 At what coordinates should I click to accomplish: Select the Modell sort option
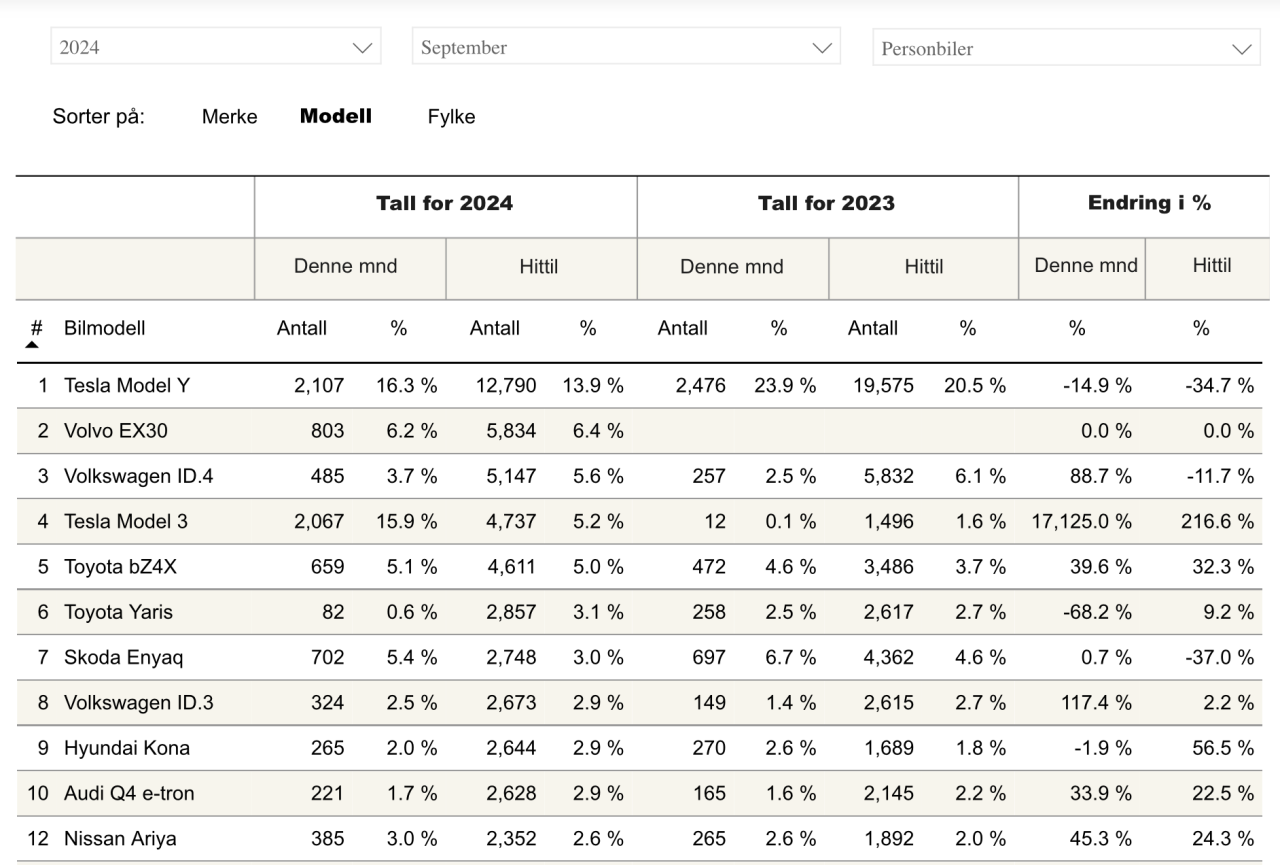point(336,116)
